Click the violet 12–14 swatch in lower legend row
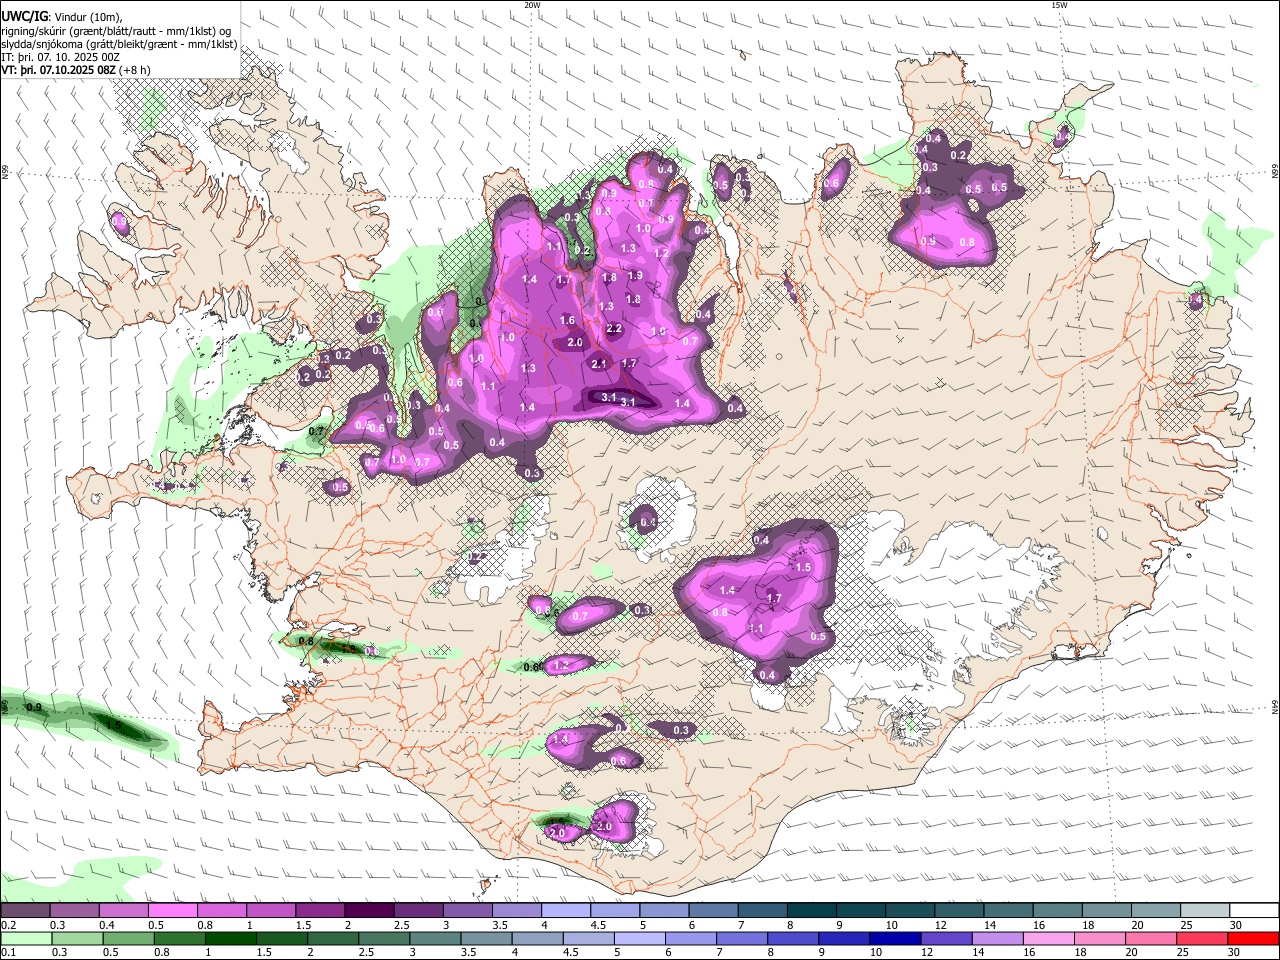The image size is (1280, 960). [x=945, y=939]
